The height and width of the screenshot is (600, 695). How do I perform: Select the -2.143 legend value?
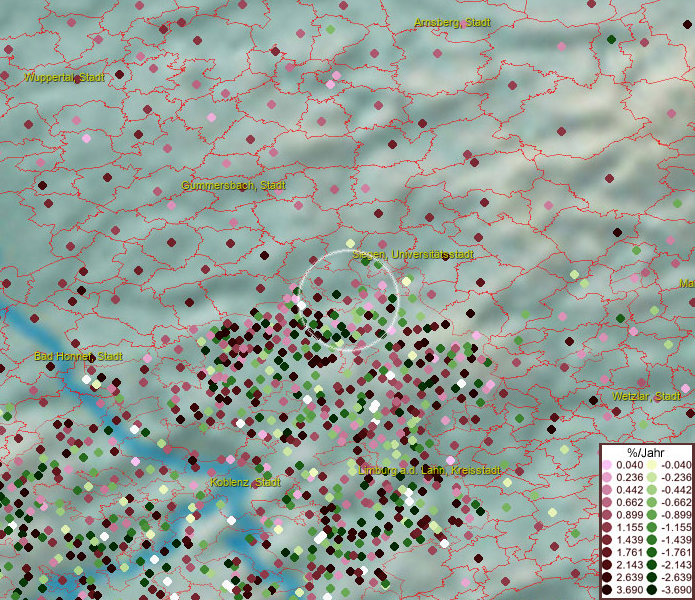coord(676,565)
